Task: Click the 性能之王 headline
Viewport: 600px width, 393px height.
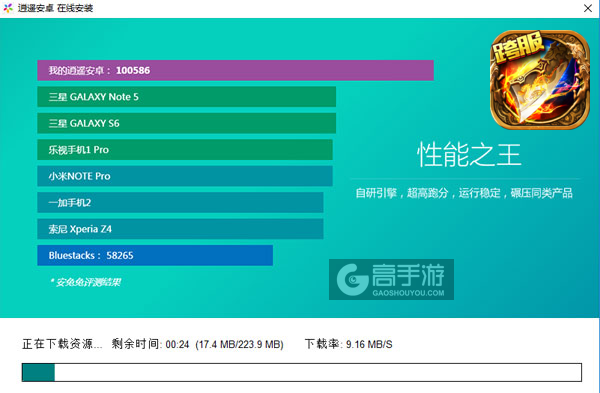Action: point(469,155)
